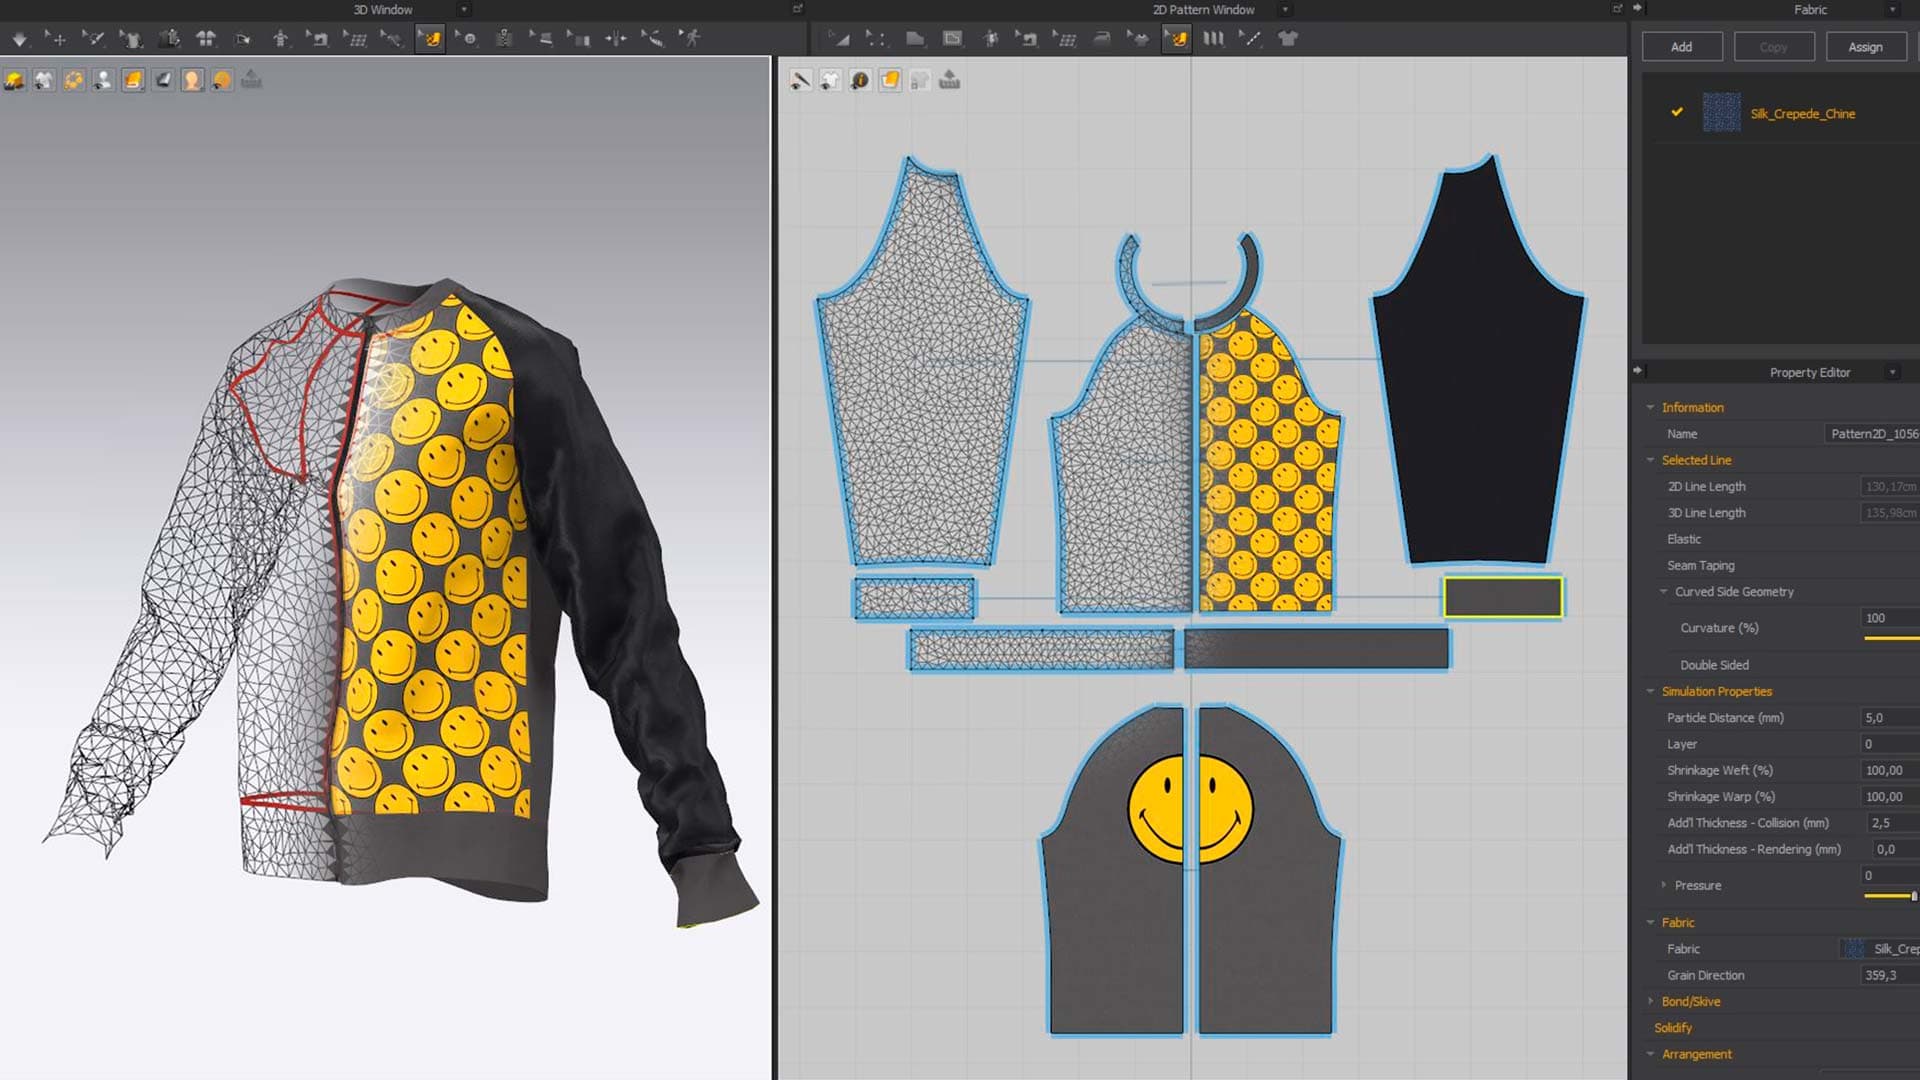The width and height of the screenshot is (1920, 1080).
Task: Select the Silk_Crepede_Chine fabric name
Action: (1802, 113)
